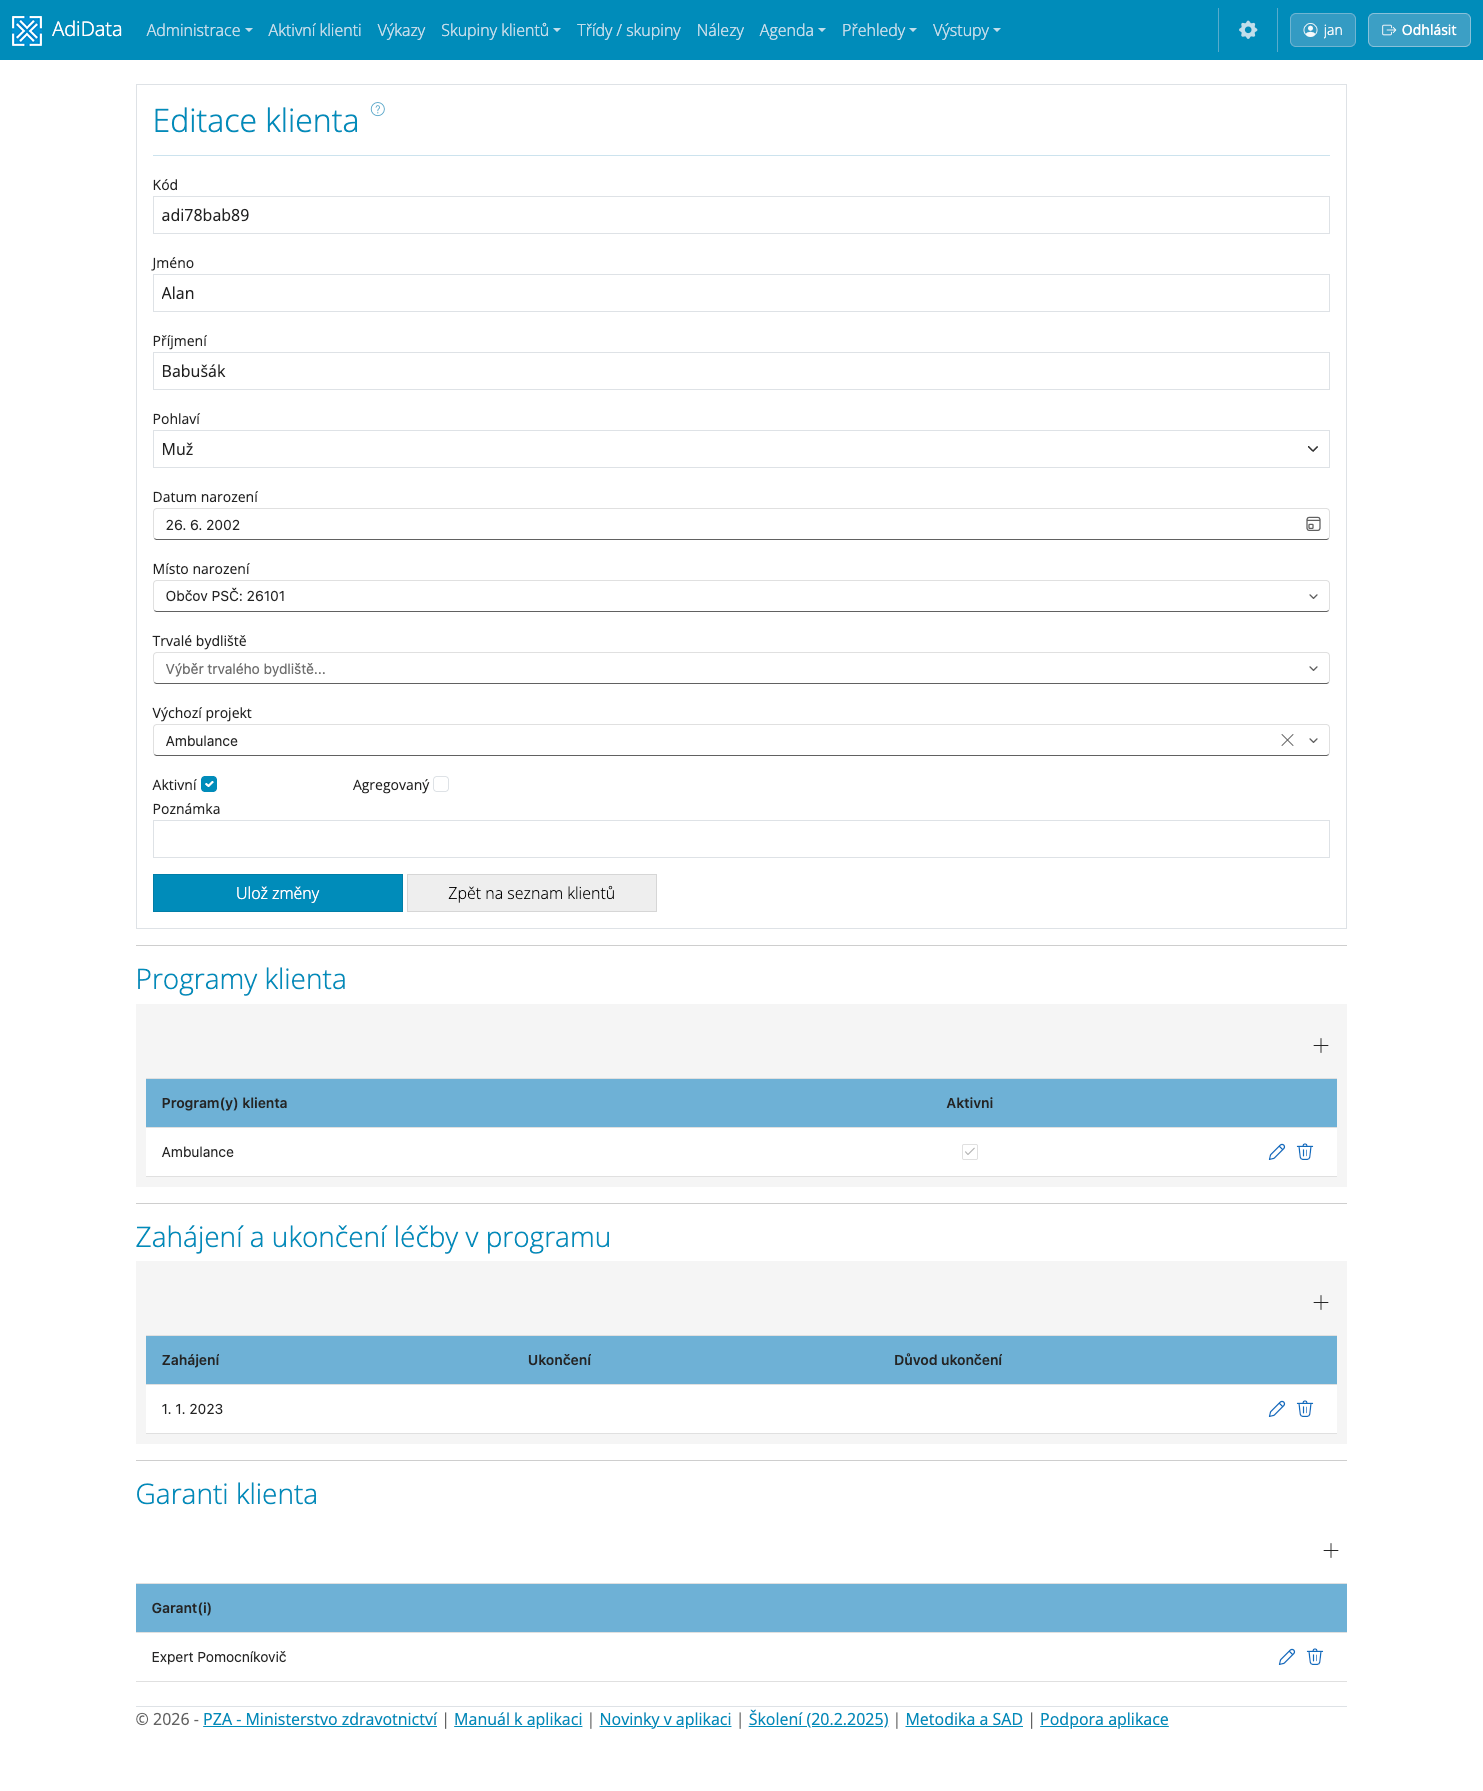
Task: Click the AdiData logo icon
Action: (27, 30)
